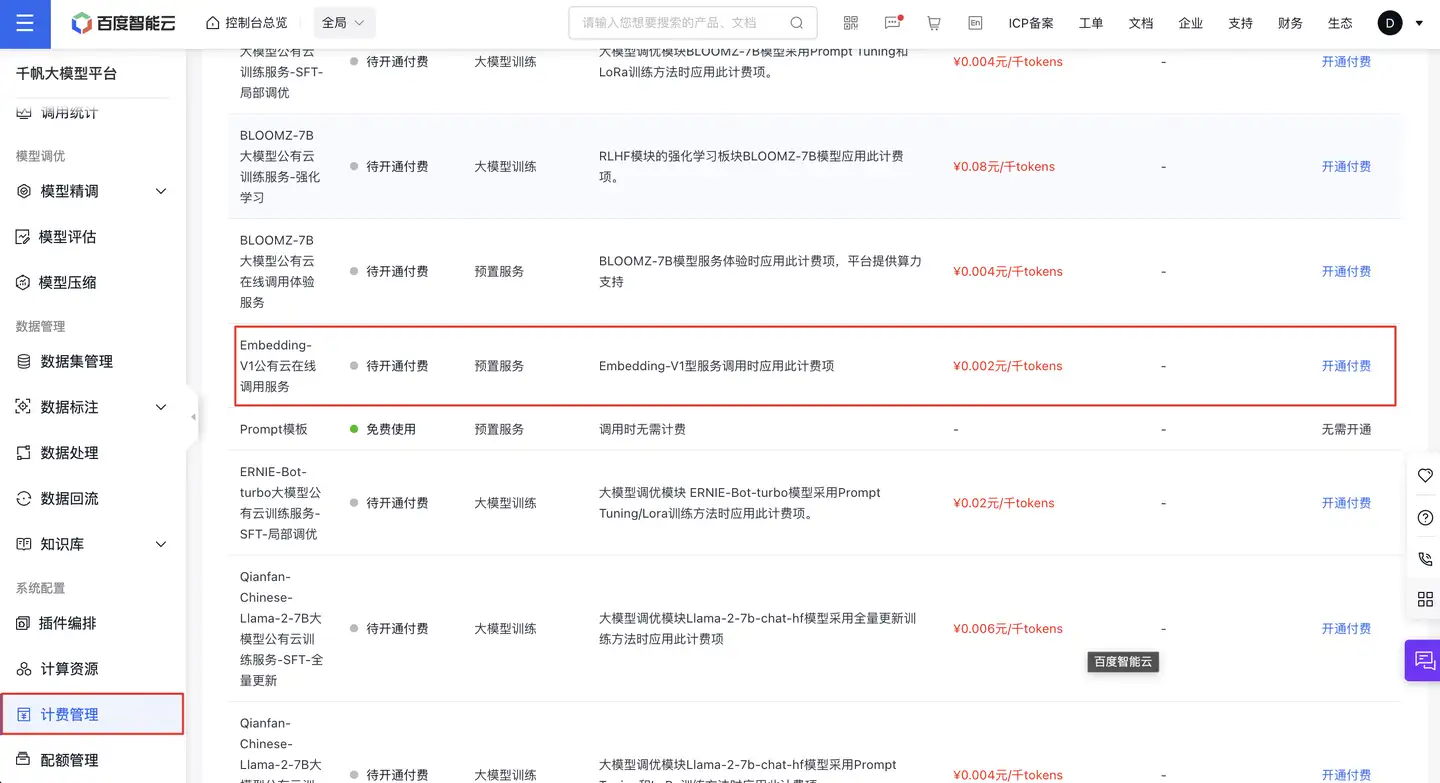The width and height of the screenshot is (1440, 783).
Task: Open the messages notification icon
Action: click(x=893, y=23)
